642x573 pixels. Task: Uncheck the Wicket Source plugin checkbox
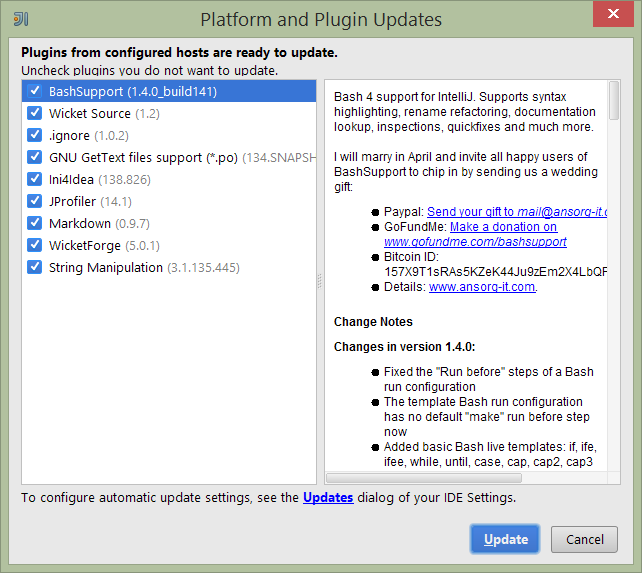pyautogui.click(x=35, y=113)
